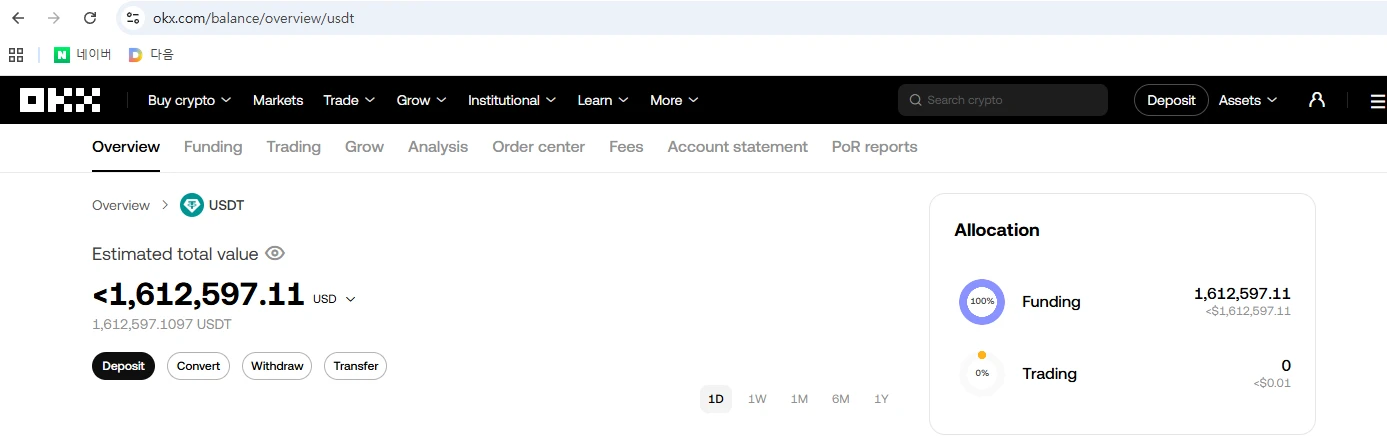Click the OKX logo in header
1387x437 pixels.
[x=60, y=100]
